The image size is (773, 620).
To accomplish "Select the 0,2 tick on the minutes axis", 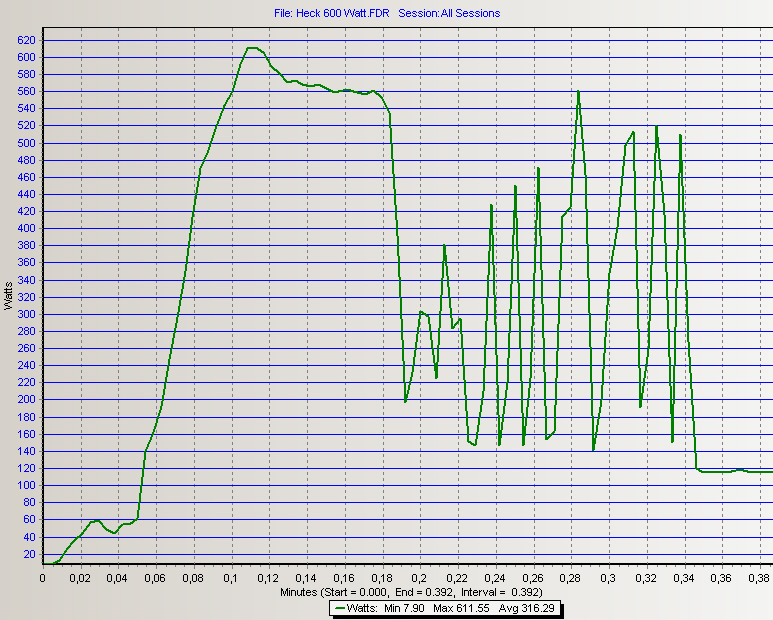I will coord(419,577).
